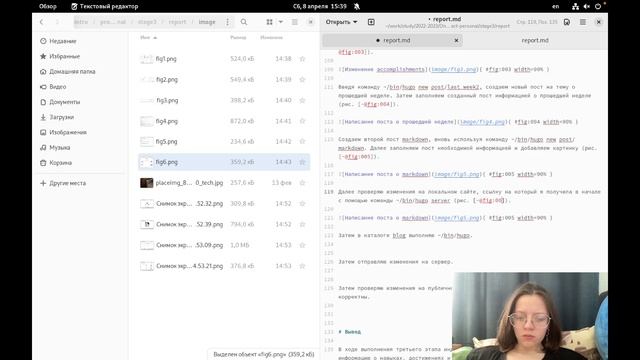The height and width of the screenshot is (360, 640).
Task: Open Музыка folder in sidebar
Action: point(55,147)
